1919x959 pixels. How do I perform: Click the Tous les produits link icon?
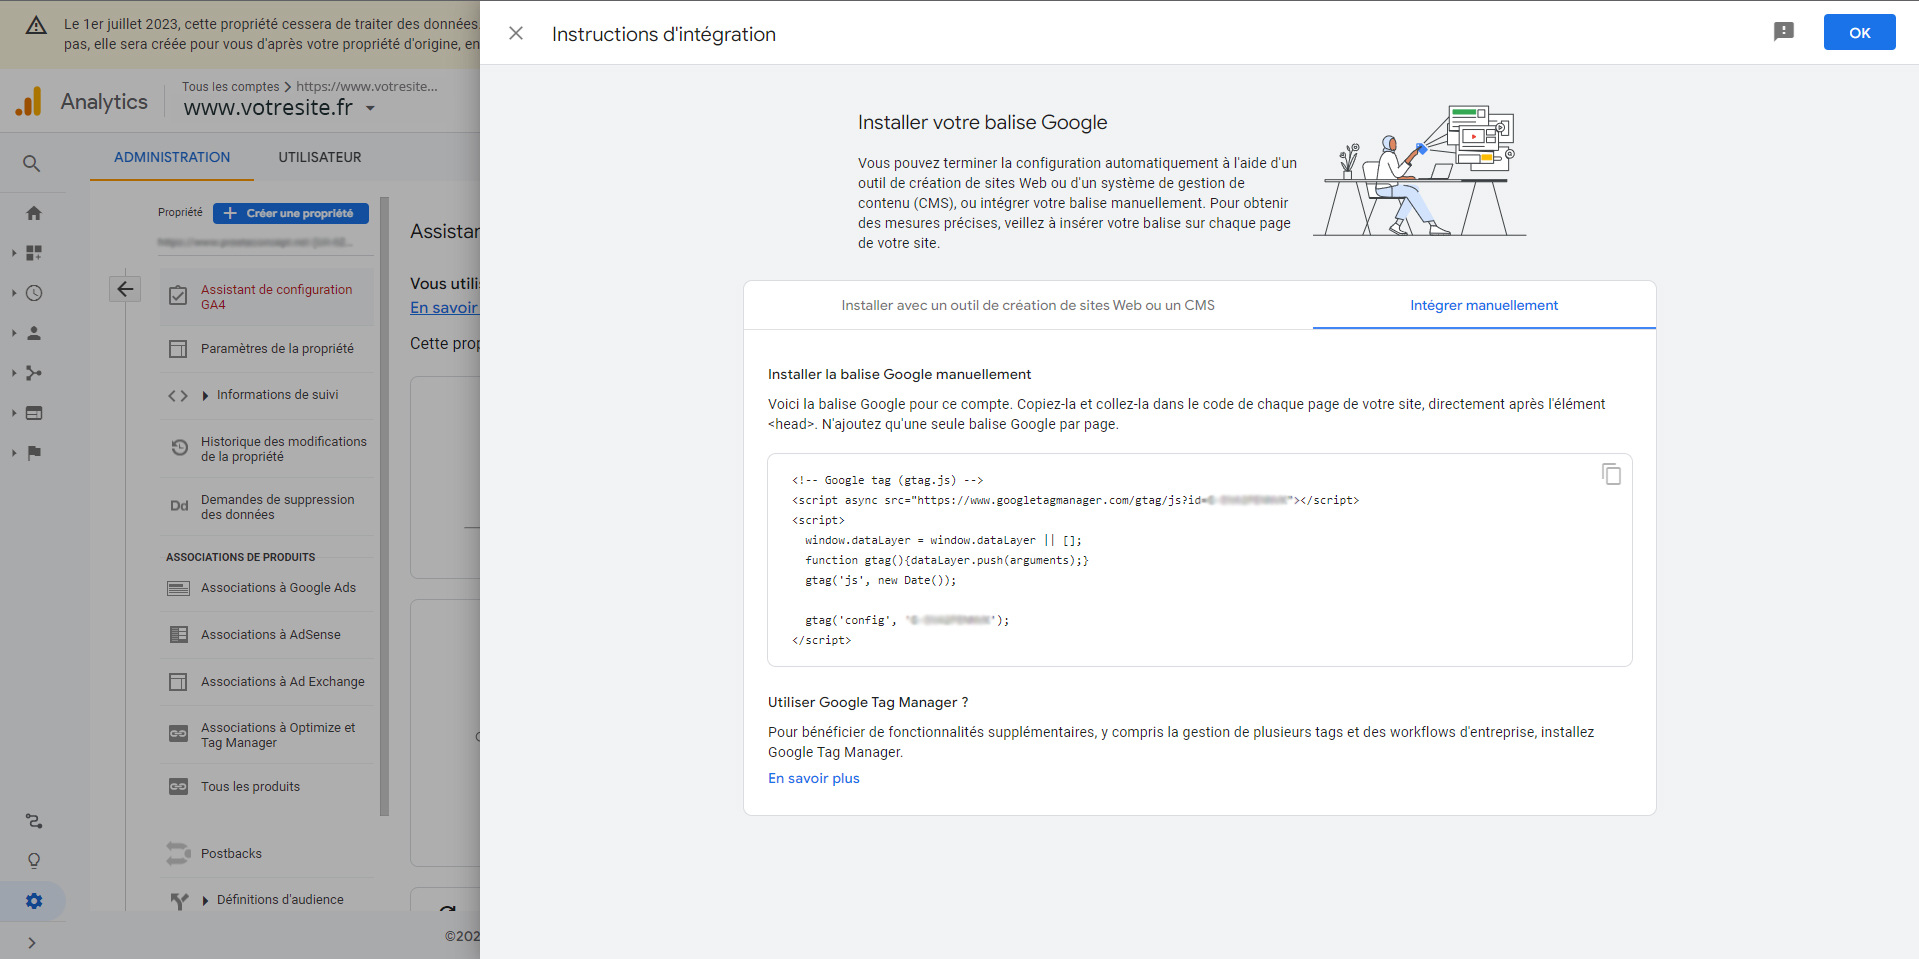[178, 787]
